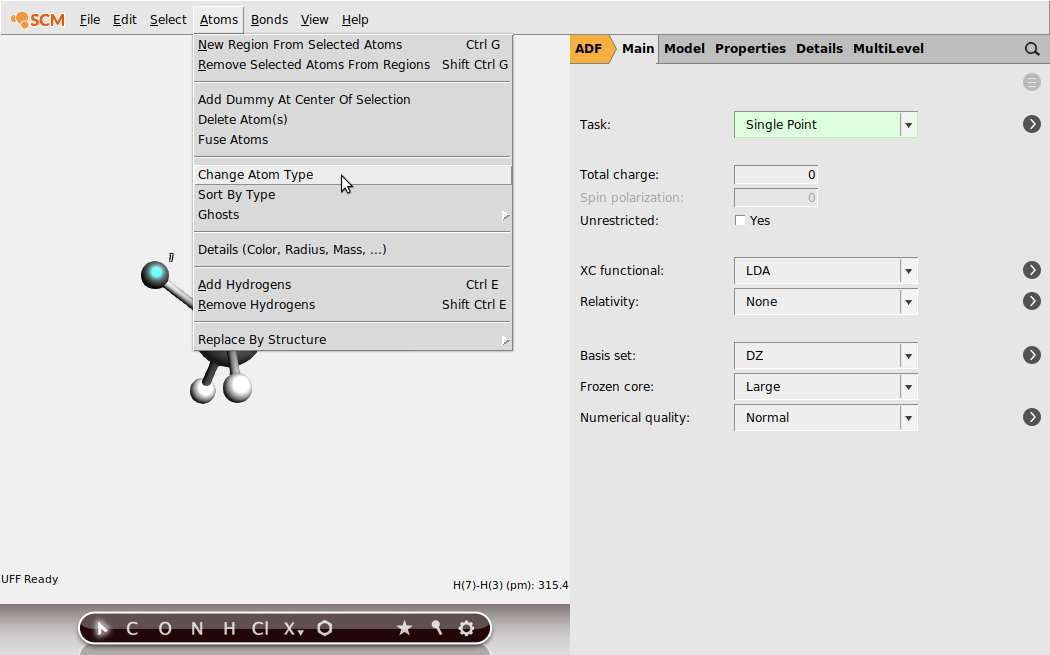
Task: Open details arrow next to Basis set
Action: 1032,355
